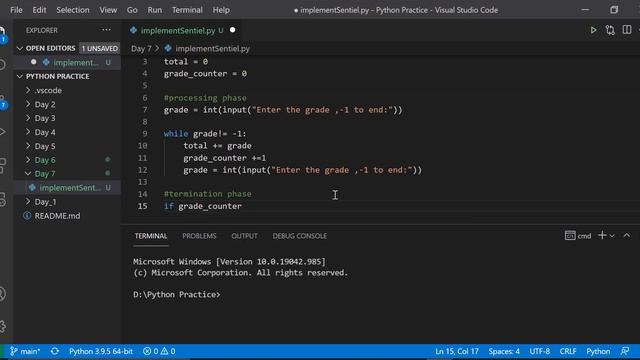Click line number 12 in the gutter
This screenshot has height=360, width=640.
point(142,170)
